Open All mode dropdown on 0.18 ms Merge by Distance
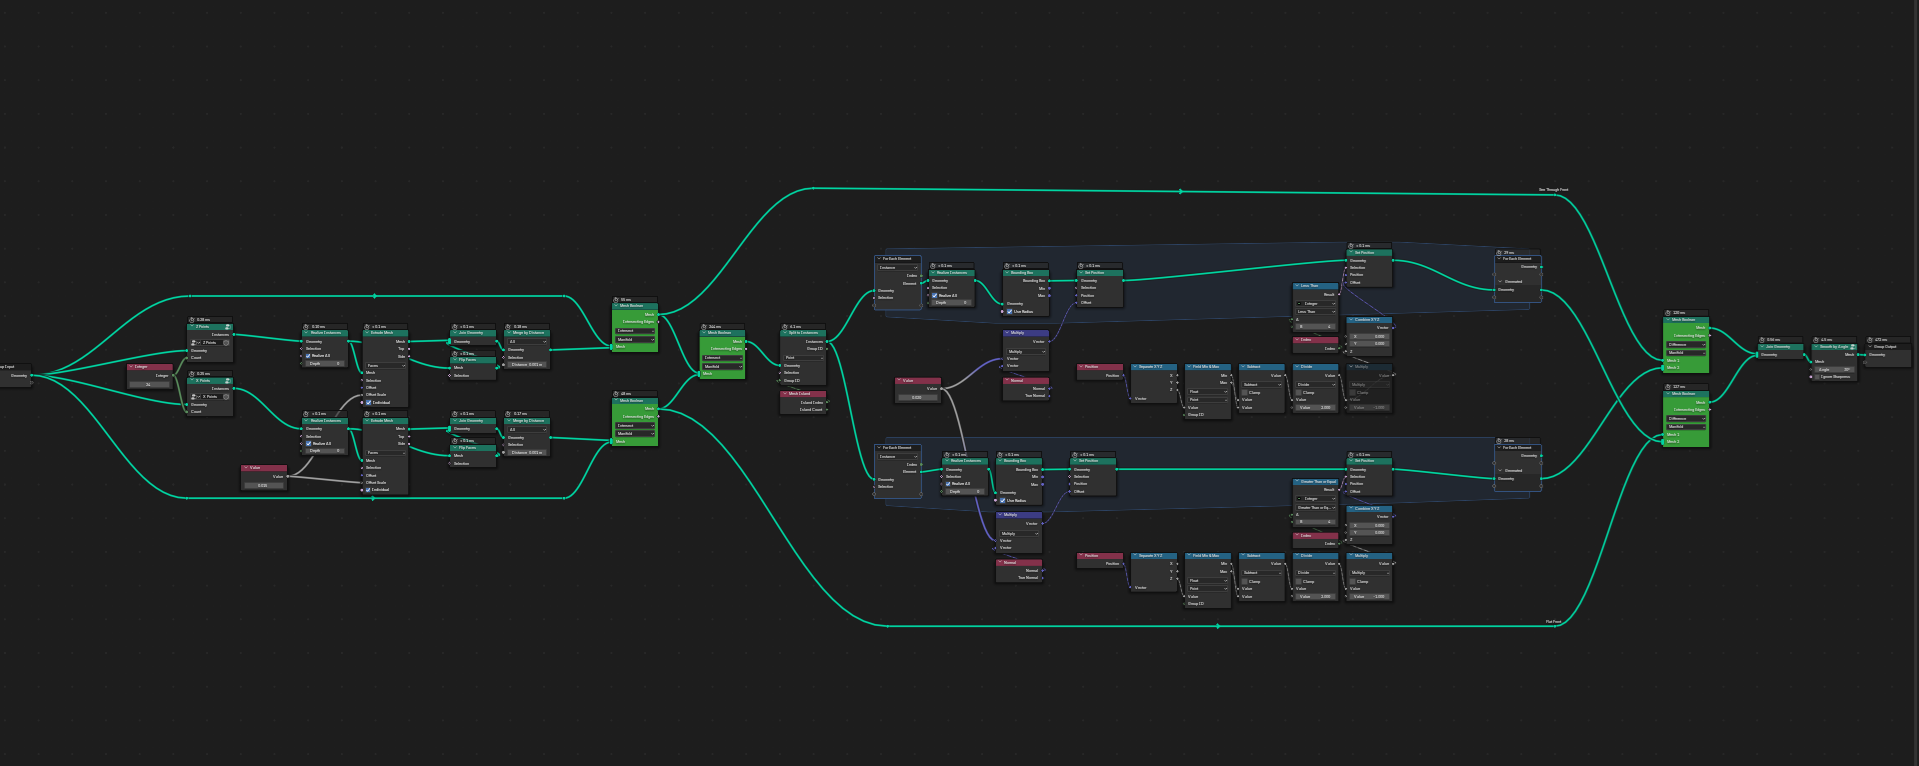This screenshot has height=766, width=1919. pyautogui.click(x=527, y=341)
